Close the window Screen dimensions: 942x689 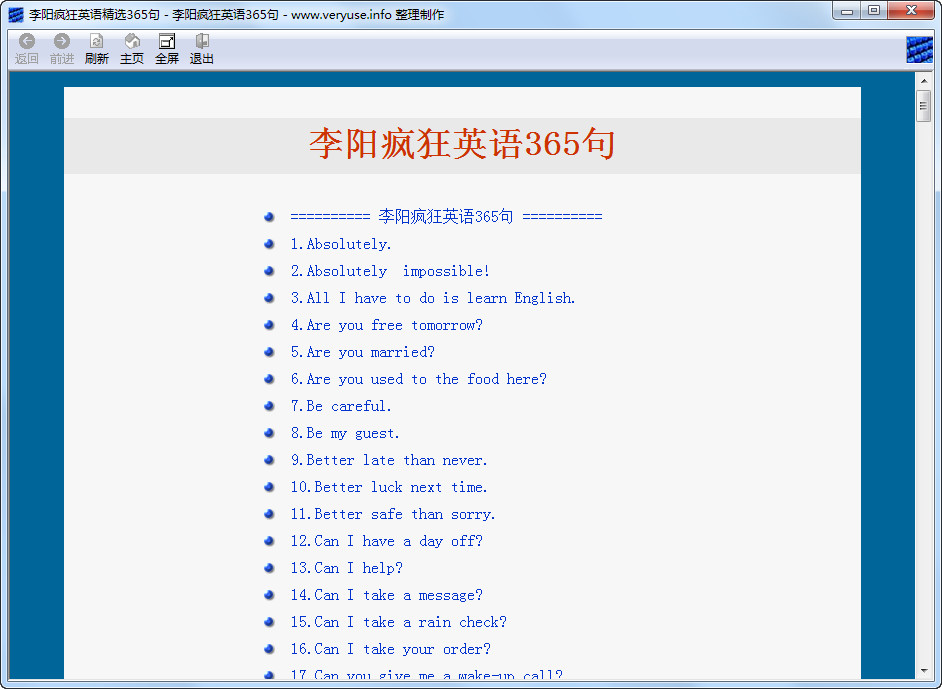point(911,11)
